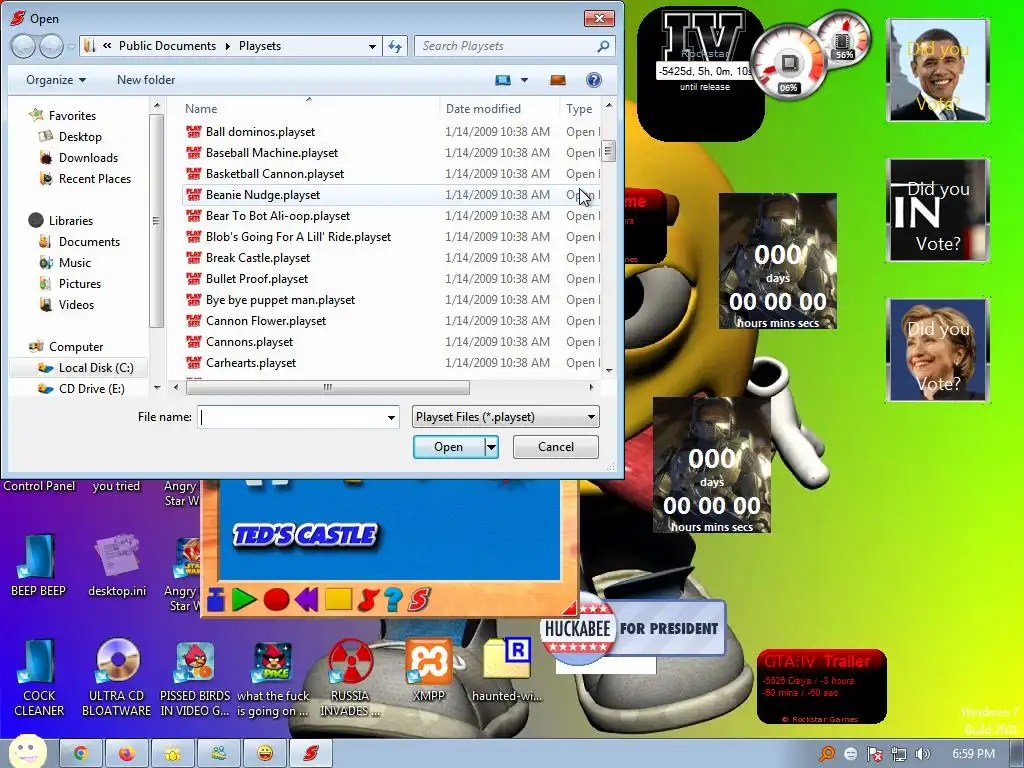Select Bullet Proof.playset file
The height and width of the screenshot is (768, 1024).
(x=257, y=278)
